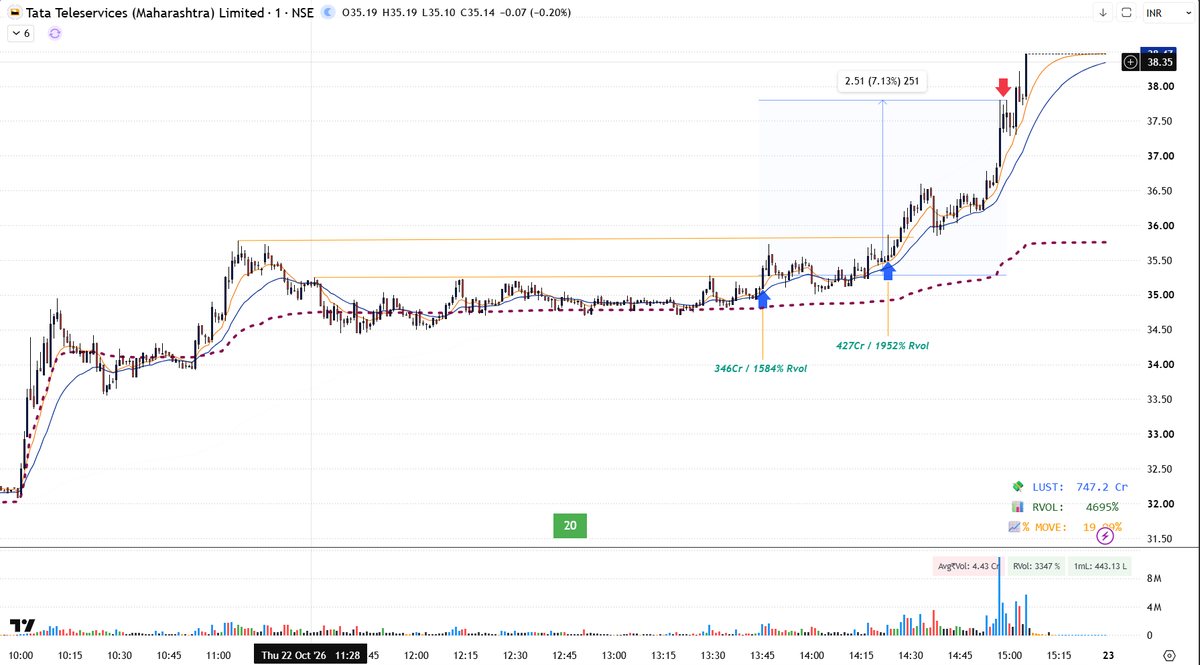Click the purple refresh icon near legend
The width and height of the screenshot is (1200, 665).
[x=54, y=33]
